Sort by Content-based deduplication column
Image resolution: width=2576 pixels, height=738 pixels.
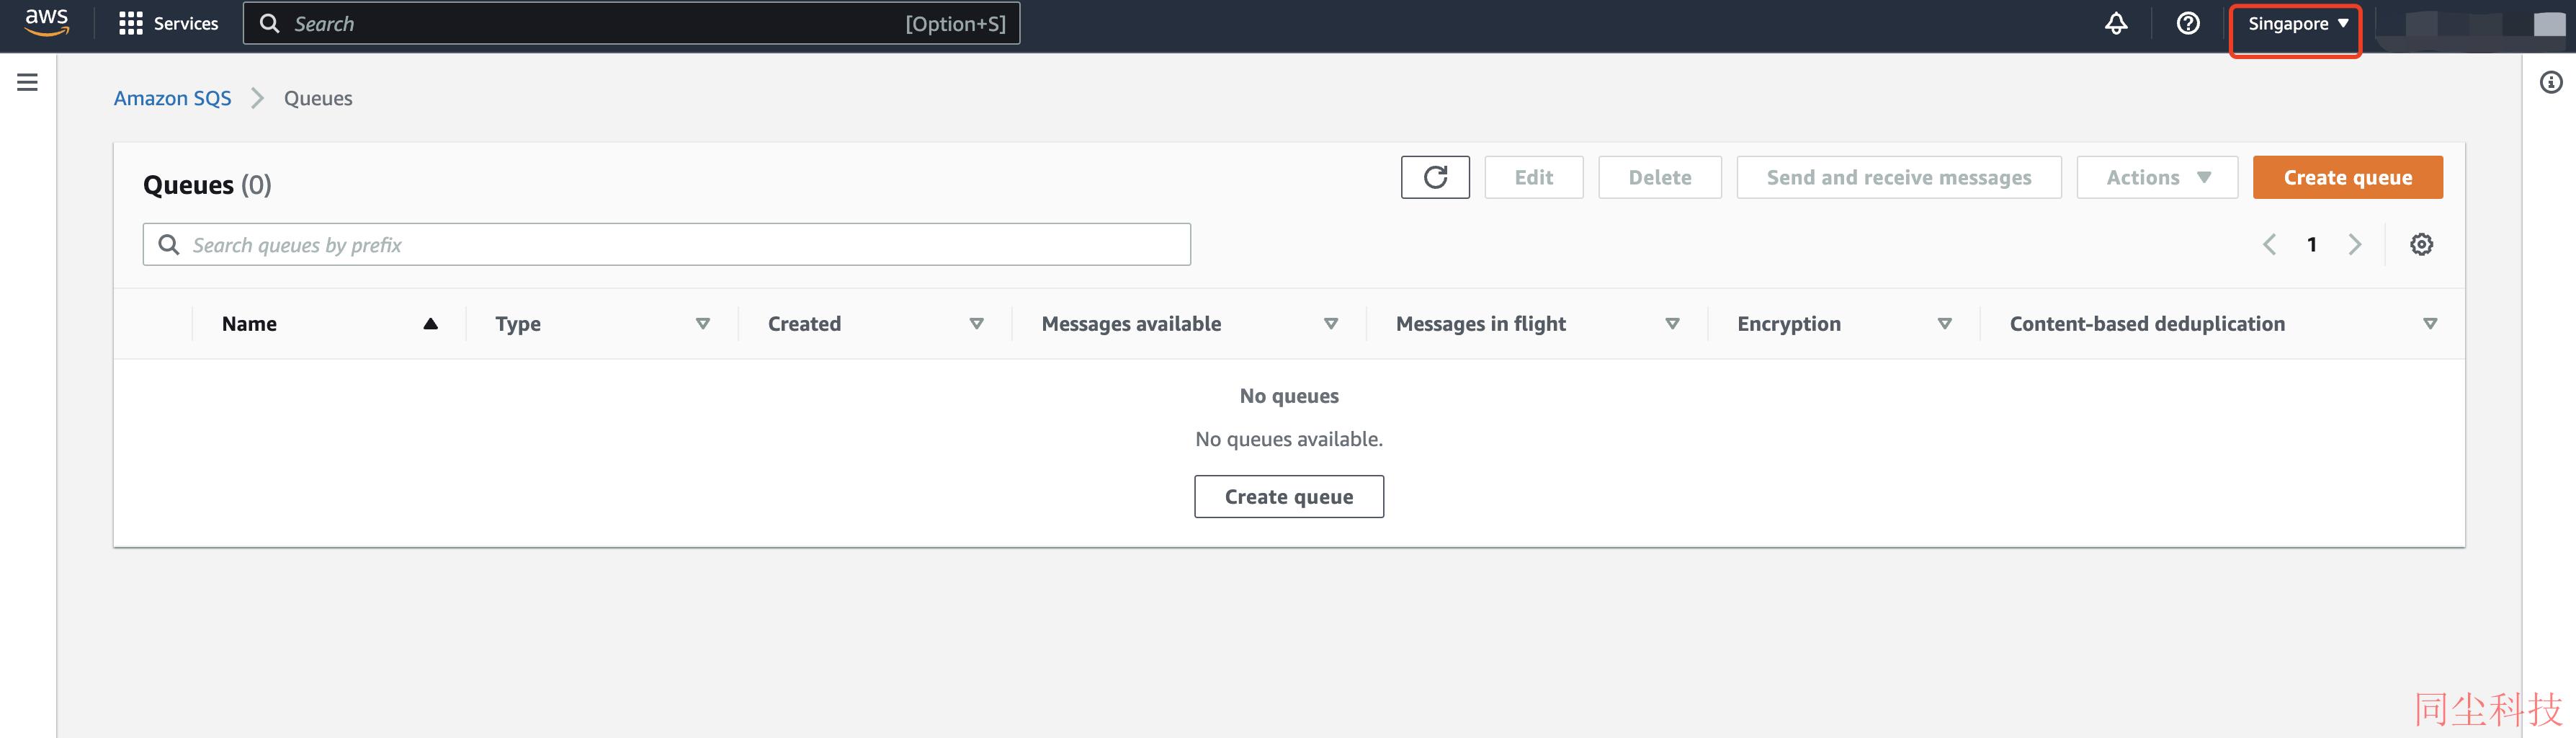2429,323
